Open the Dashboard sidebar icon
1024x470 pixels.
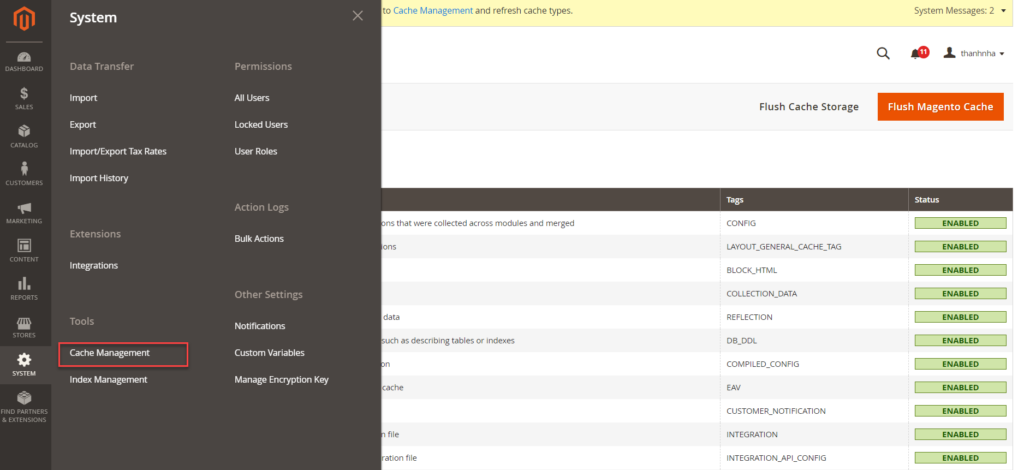[24, 61]
